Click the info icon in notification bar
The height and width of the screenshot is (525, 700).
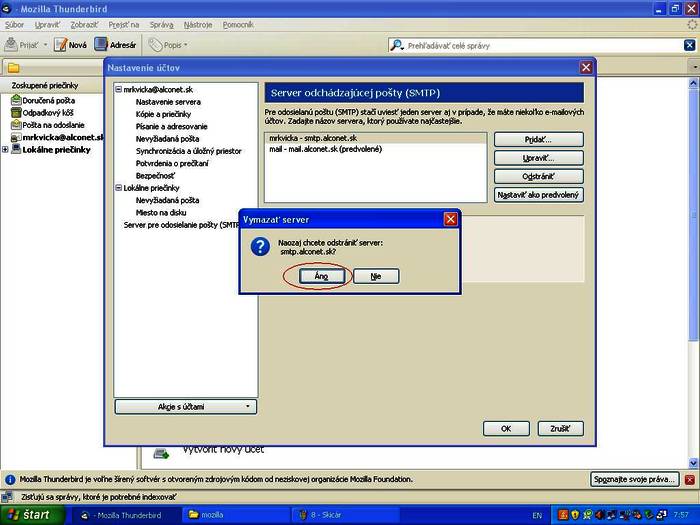pyautogui.click(x=10, y=480)
